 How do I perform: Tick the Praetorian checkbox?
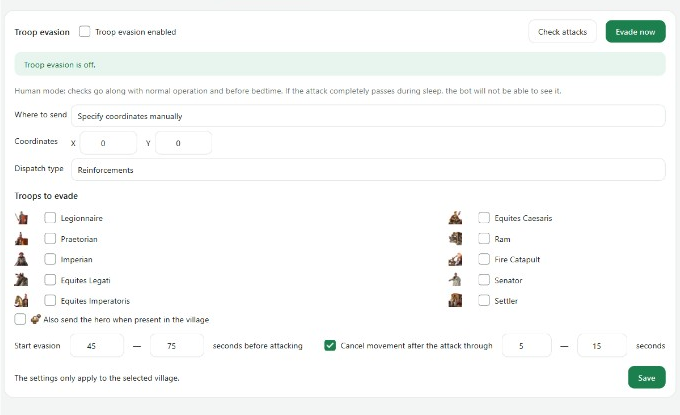point(50,239)
